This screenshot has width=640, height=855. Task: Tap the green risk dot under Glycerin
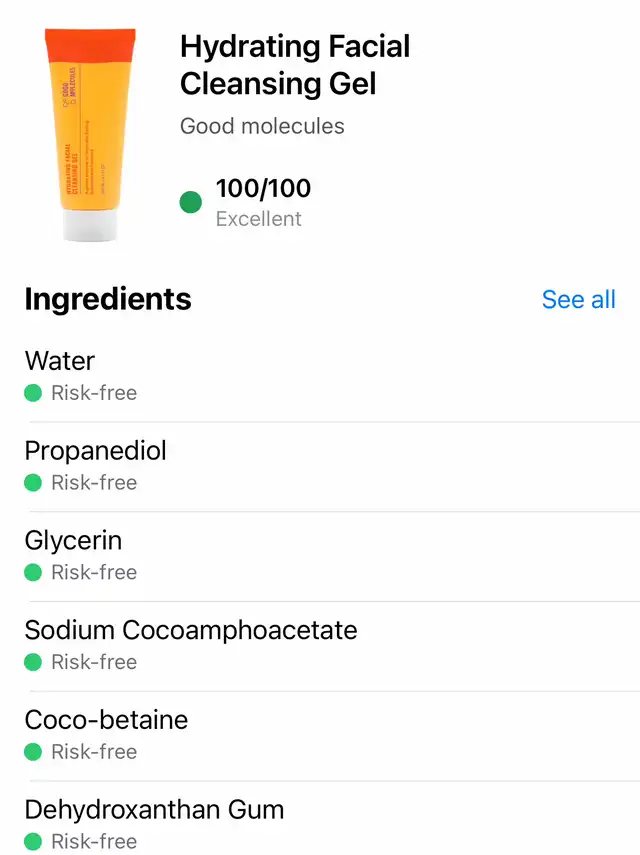[33, 573]
